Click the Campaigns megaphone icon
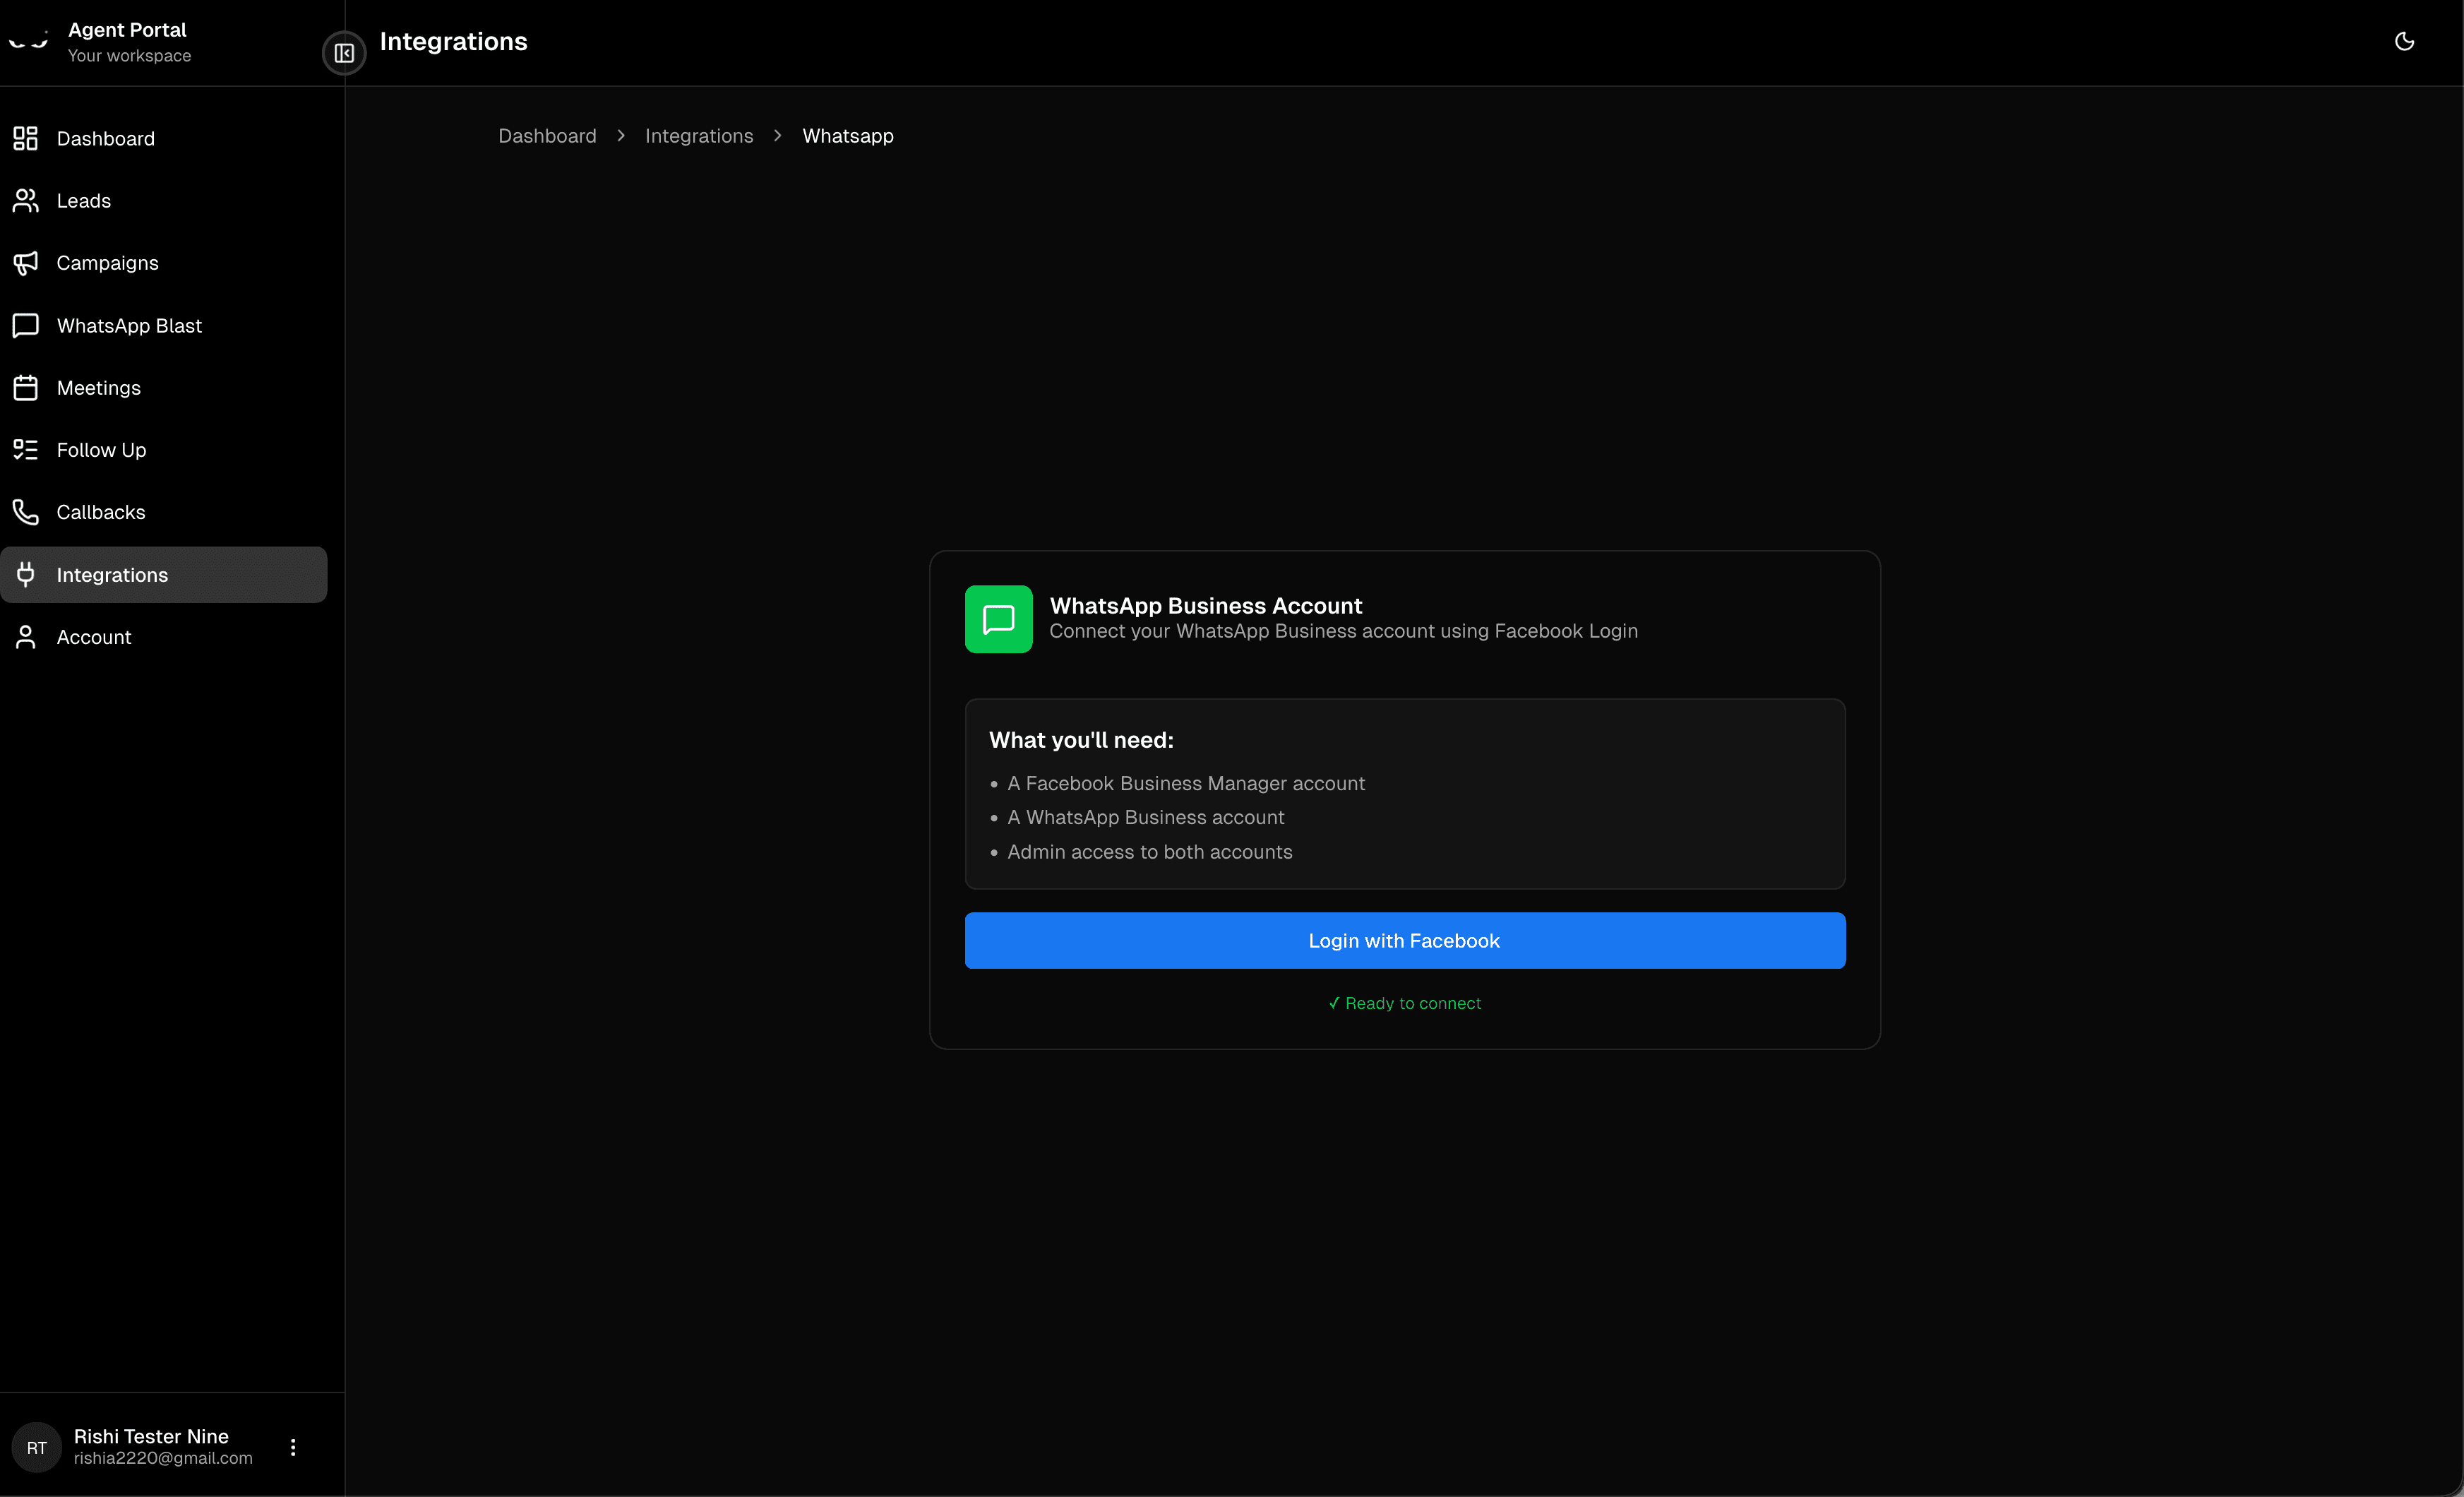Viewport: 2464px width, 1497px height. click(26, 263)
